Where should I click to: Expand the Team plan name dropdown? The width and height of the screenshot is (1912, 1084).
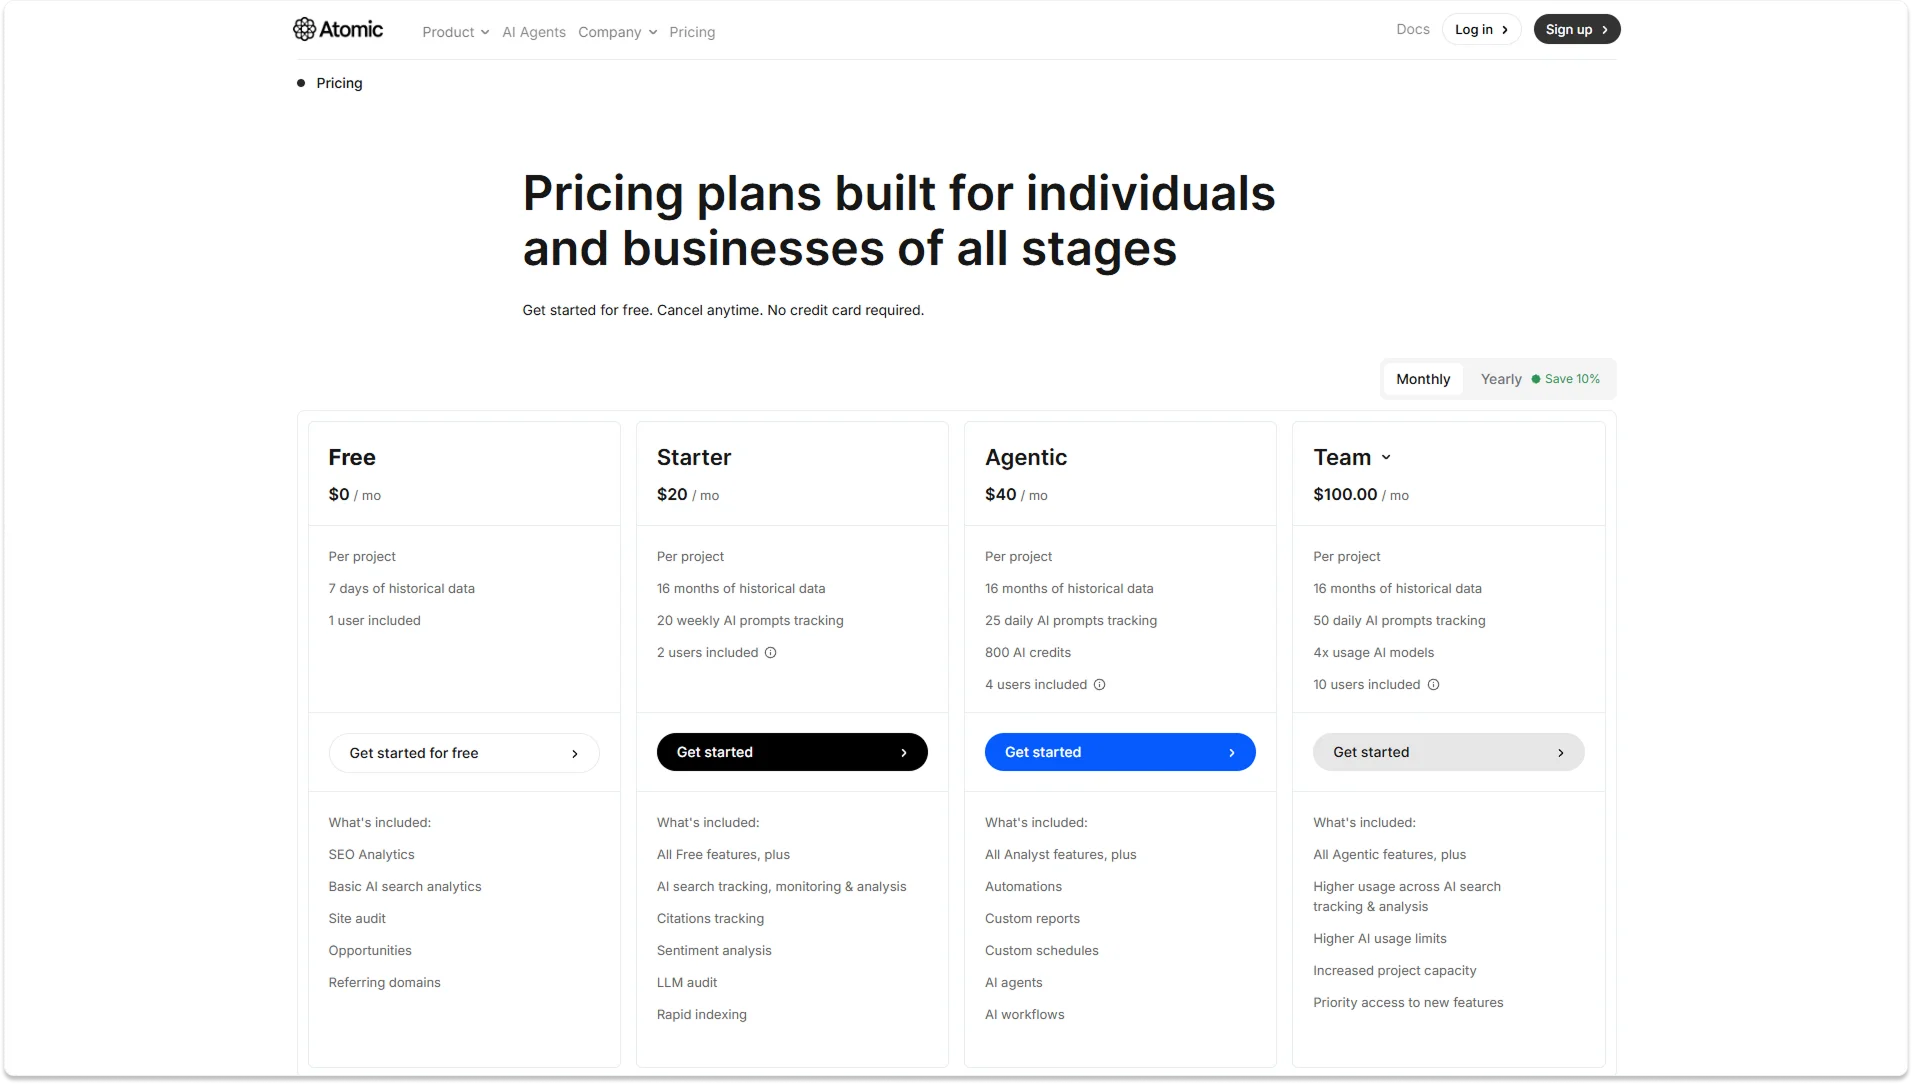(1387, 457)
